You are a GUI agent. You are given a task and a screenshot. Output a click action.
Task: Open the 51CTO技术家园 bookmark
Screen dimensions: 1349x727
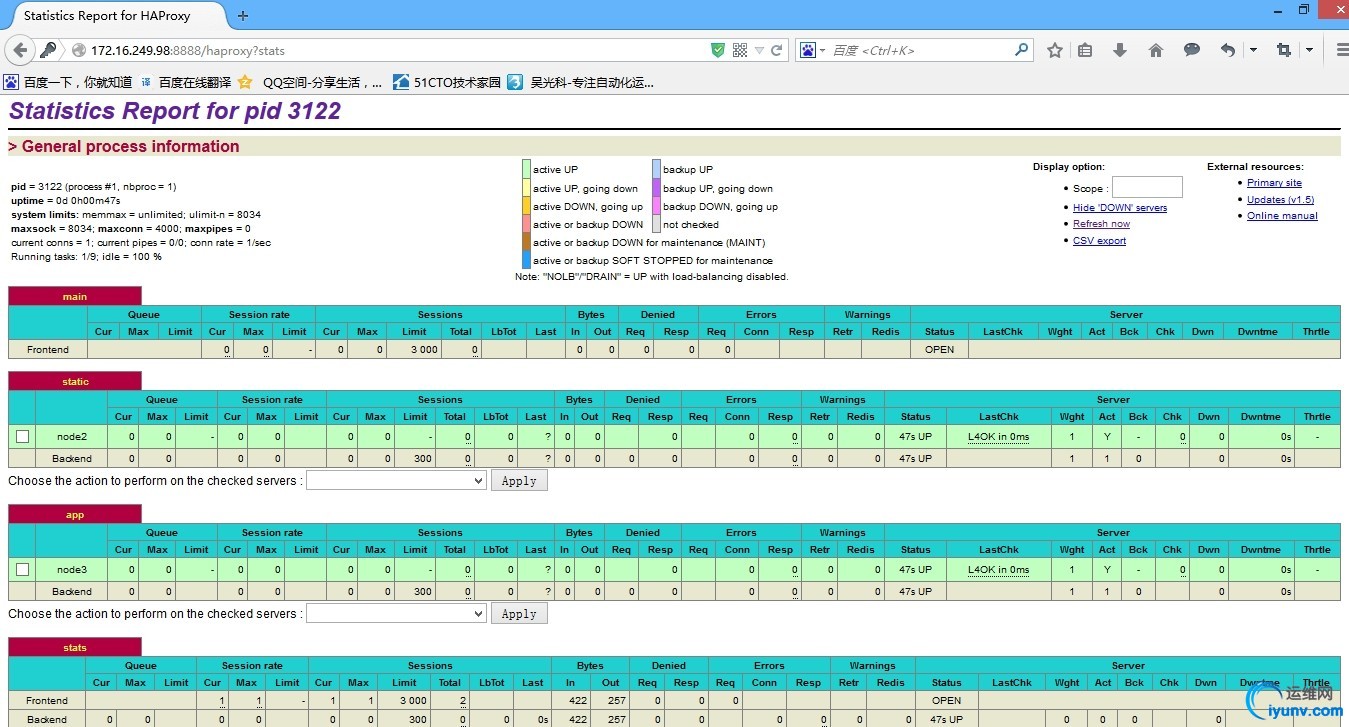point(447,83)
